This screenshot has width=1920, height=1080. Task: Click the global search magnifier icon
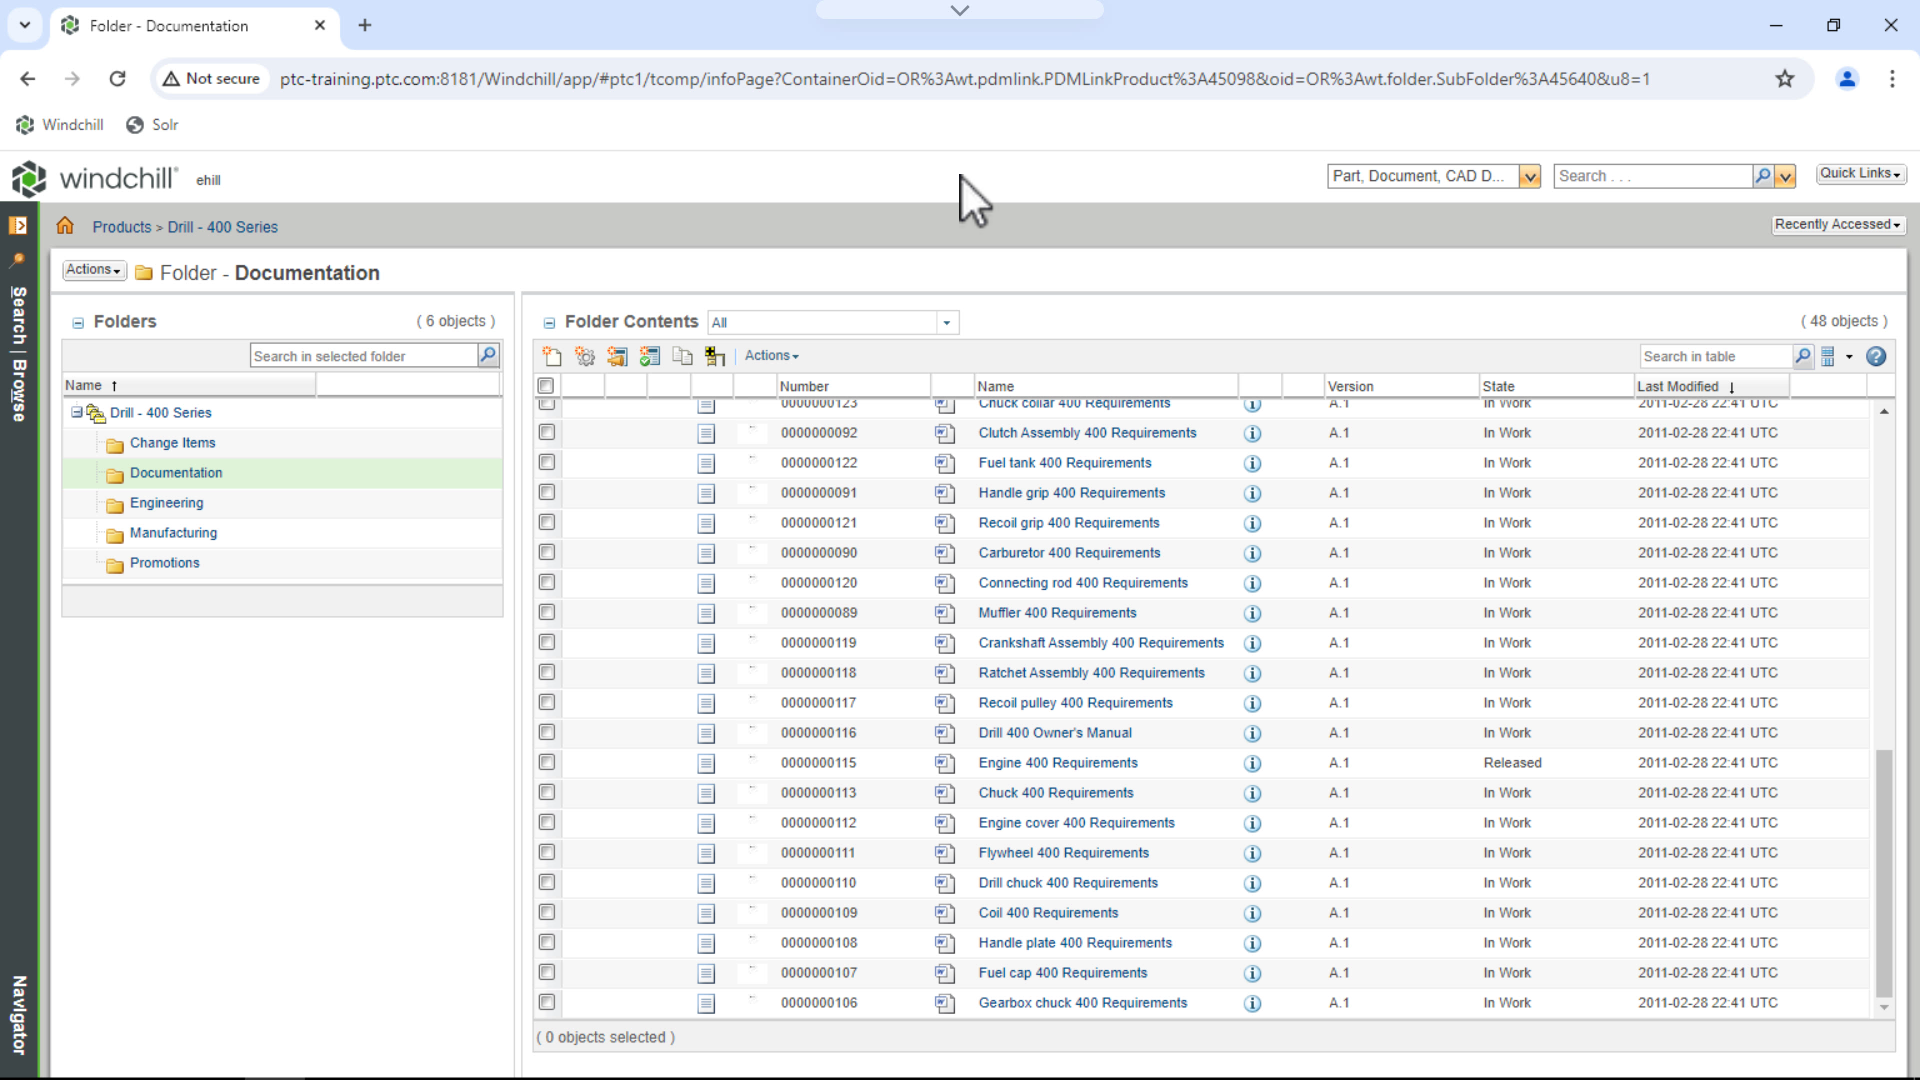1762,176
